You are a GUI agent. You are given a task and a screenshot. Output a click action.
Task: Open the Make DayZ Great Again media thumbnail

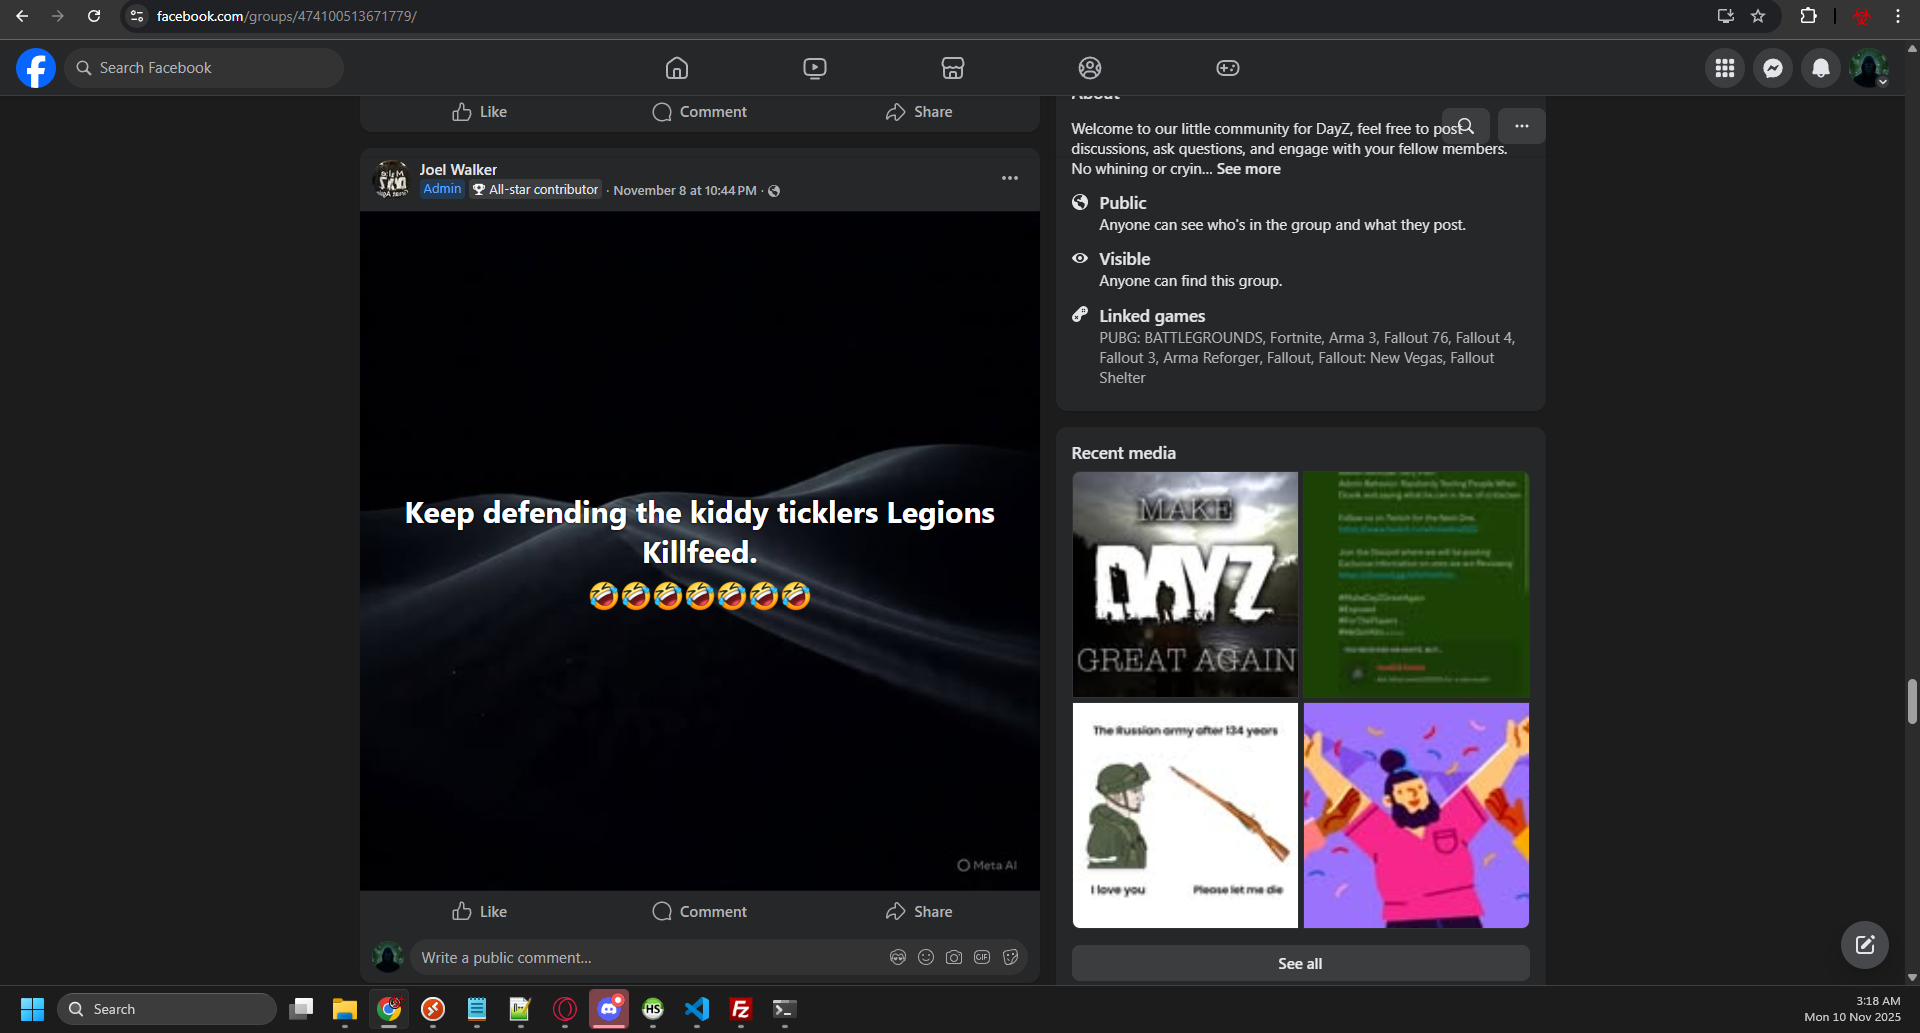1185,584
